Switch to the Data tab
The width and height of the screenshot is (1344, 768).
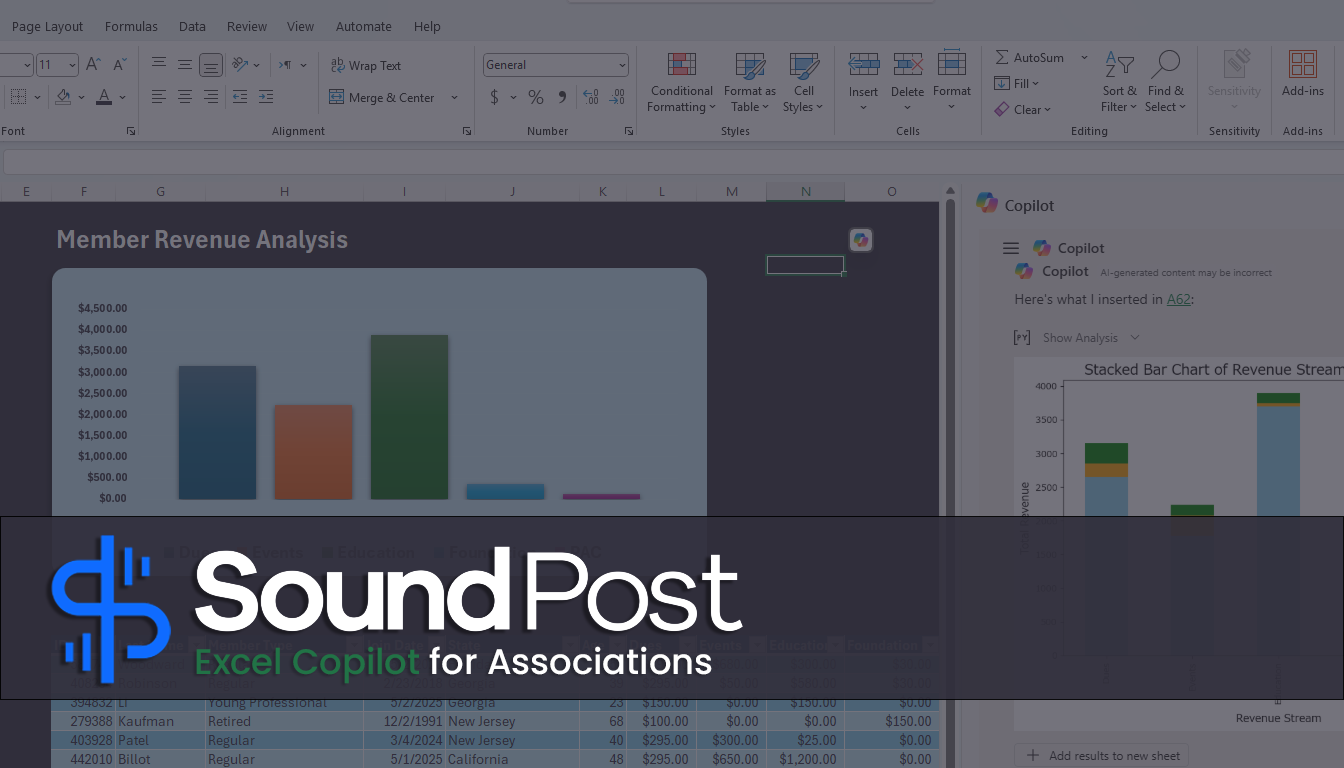pos(192,27)
